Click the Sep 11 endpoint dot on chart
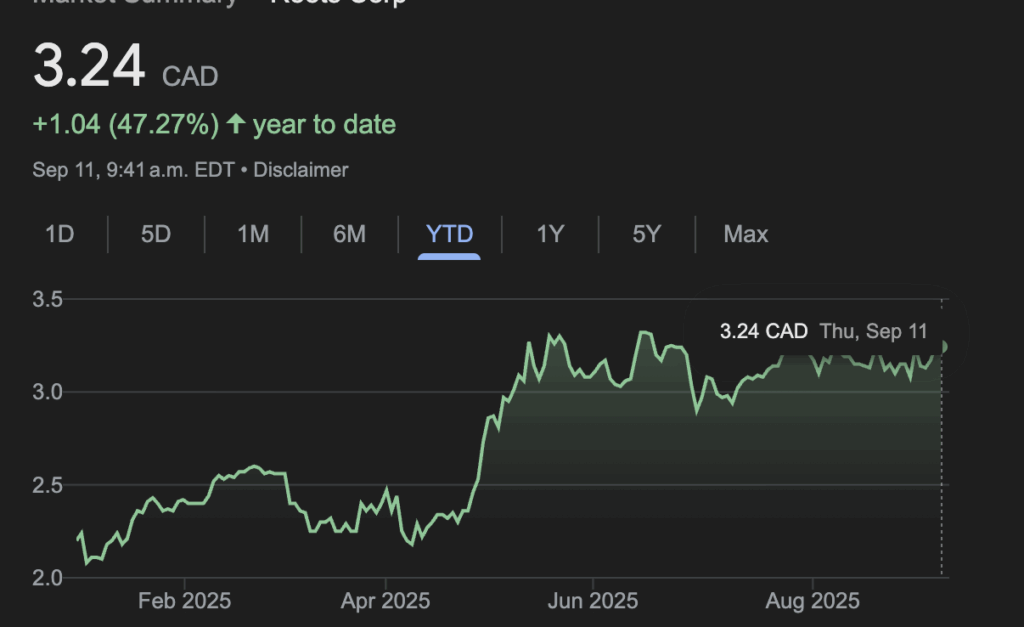This screenshot has height=627, width=1024. coord(944,347)
